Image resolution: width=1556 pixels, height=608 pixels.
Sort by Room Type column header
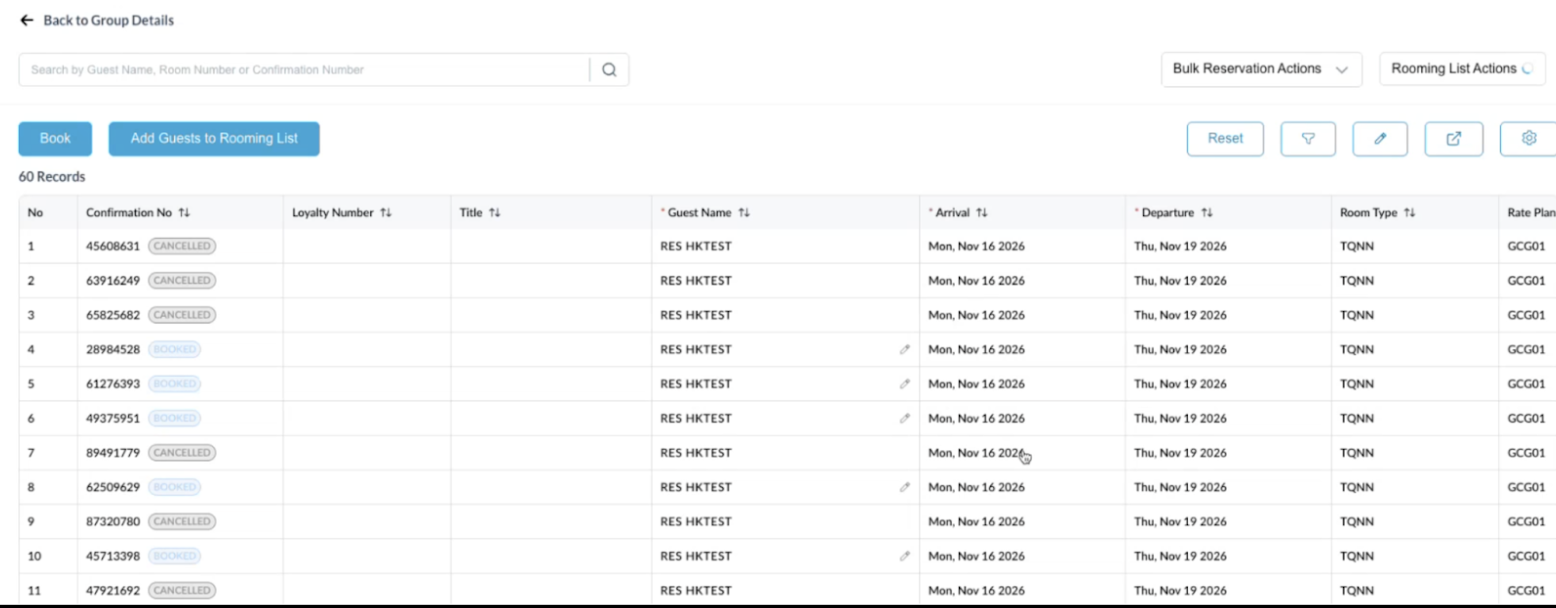coord(1409,213)
